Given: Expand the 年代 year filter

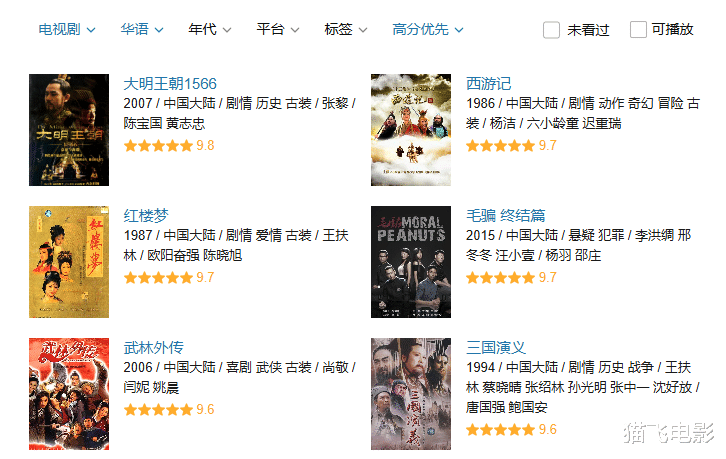Looking at the screenshot, I should tap(209, 30).
